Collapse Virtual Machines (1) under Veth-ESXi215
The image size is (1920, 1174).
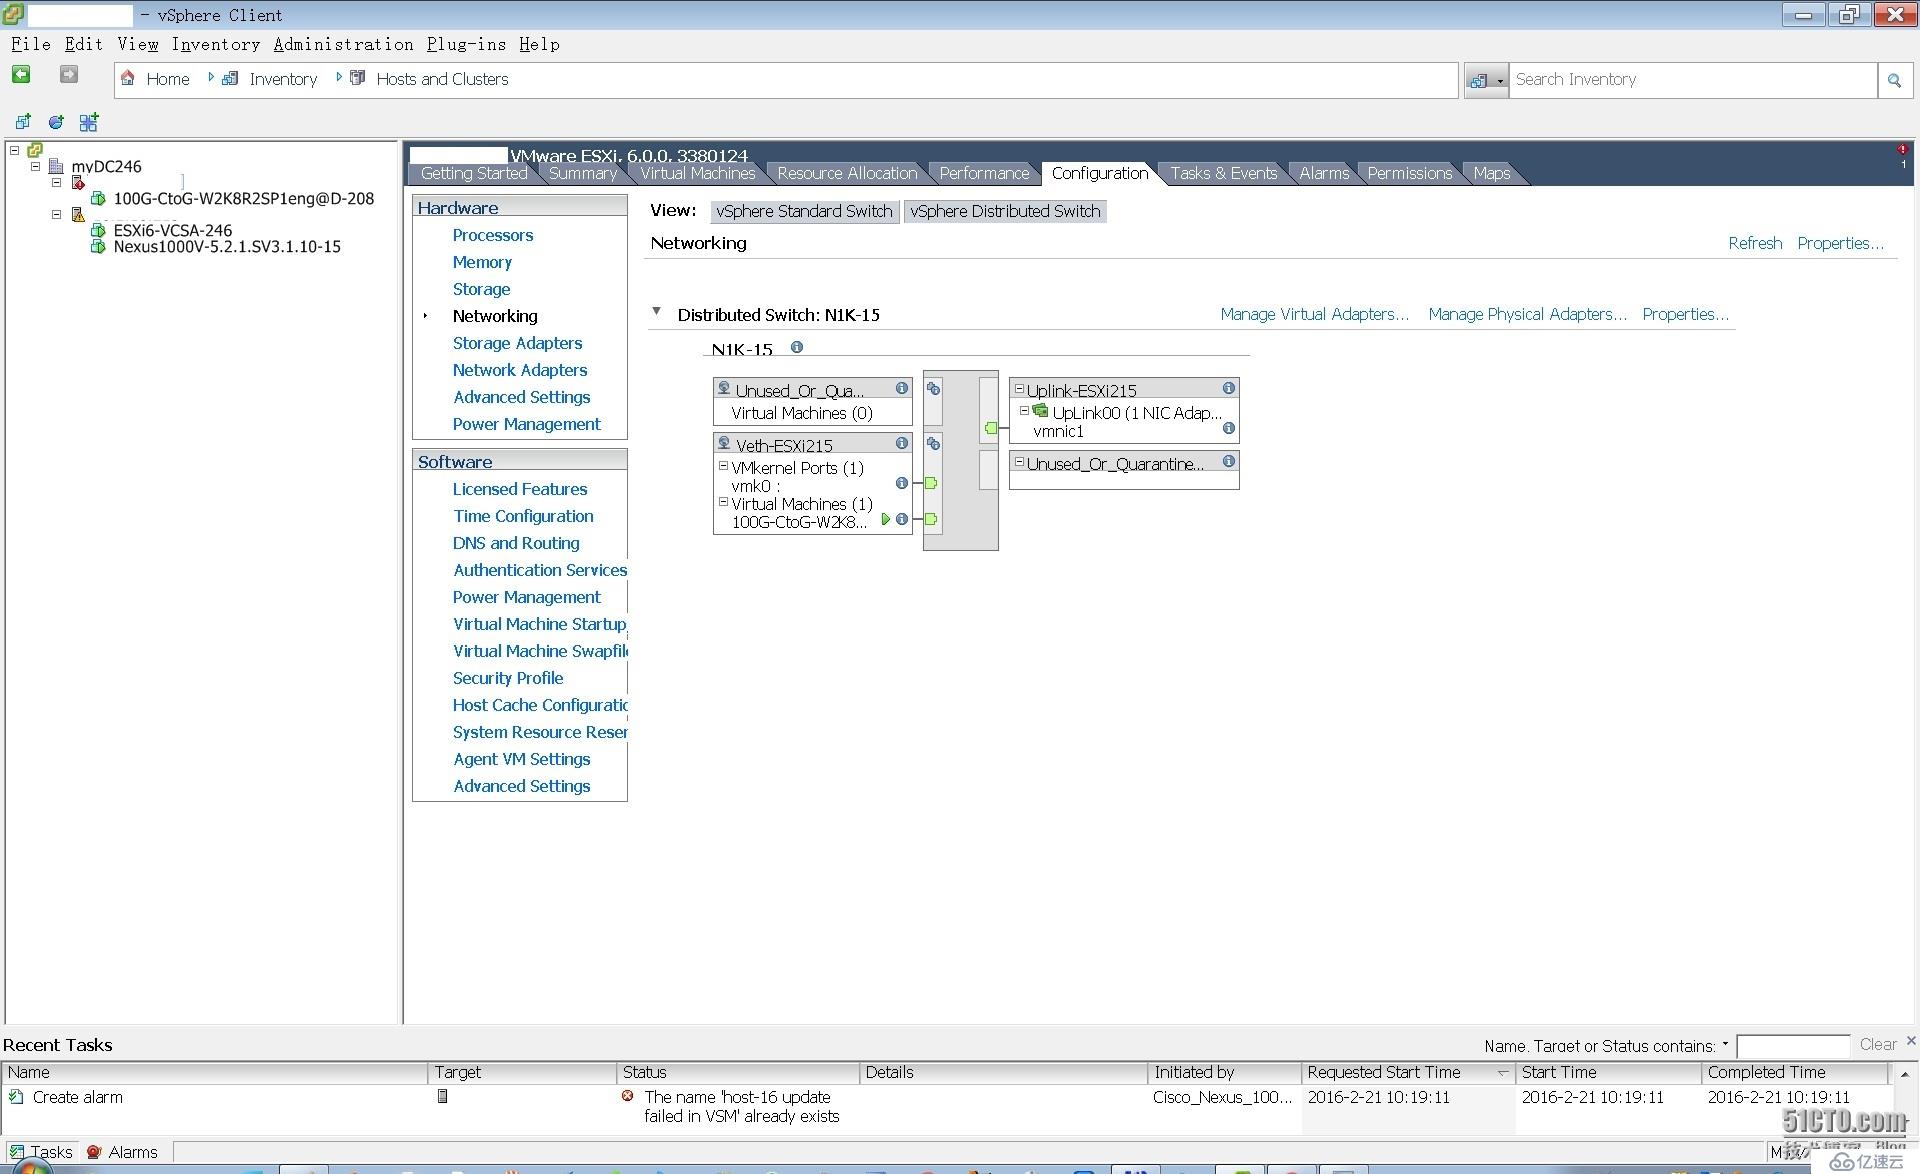[723, 502]
